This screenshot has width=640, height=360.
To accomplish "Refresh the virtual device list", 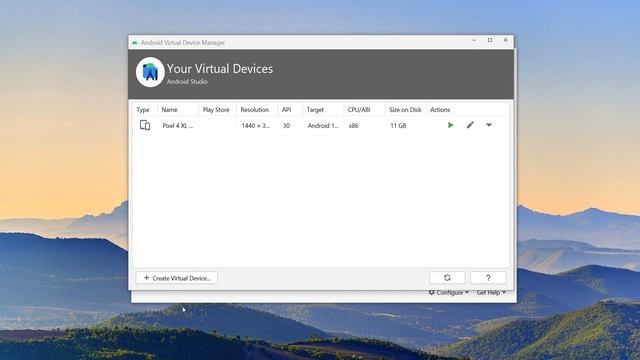I will pos(447,278).
